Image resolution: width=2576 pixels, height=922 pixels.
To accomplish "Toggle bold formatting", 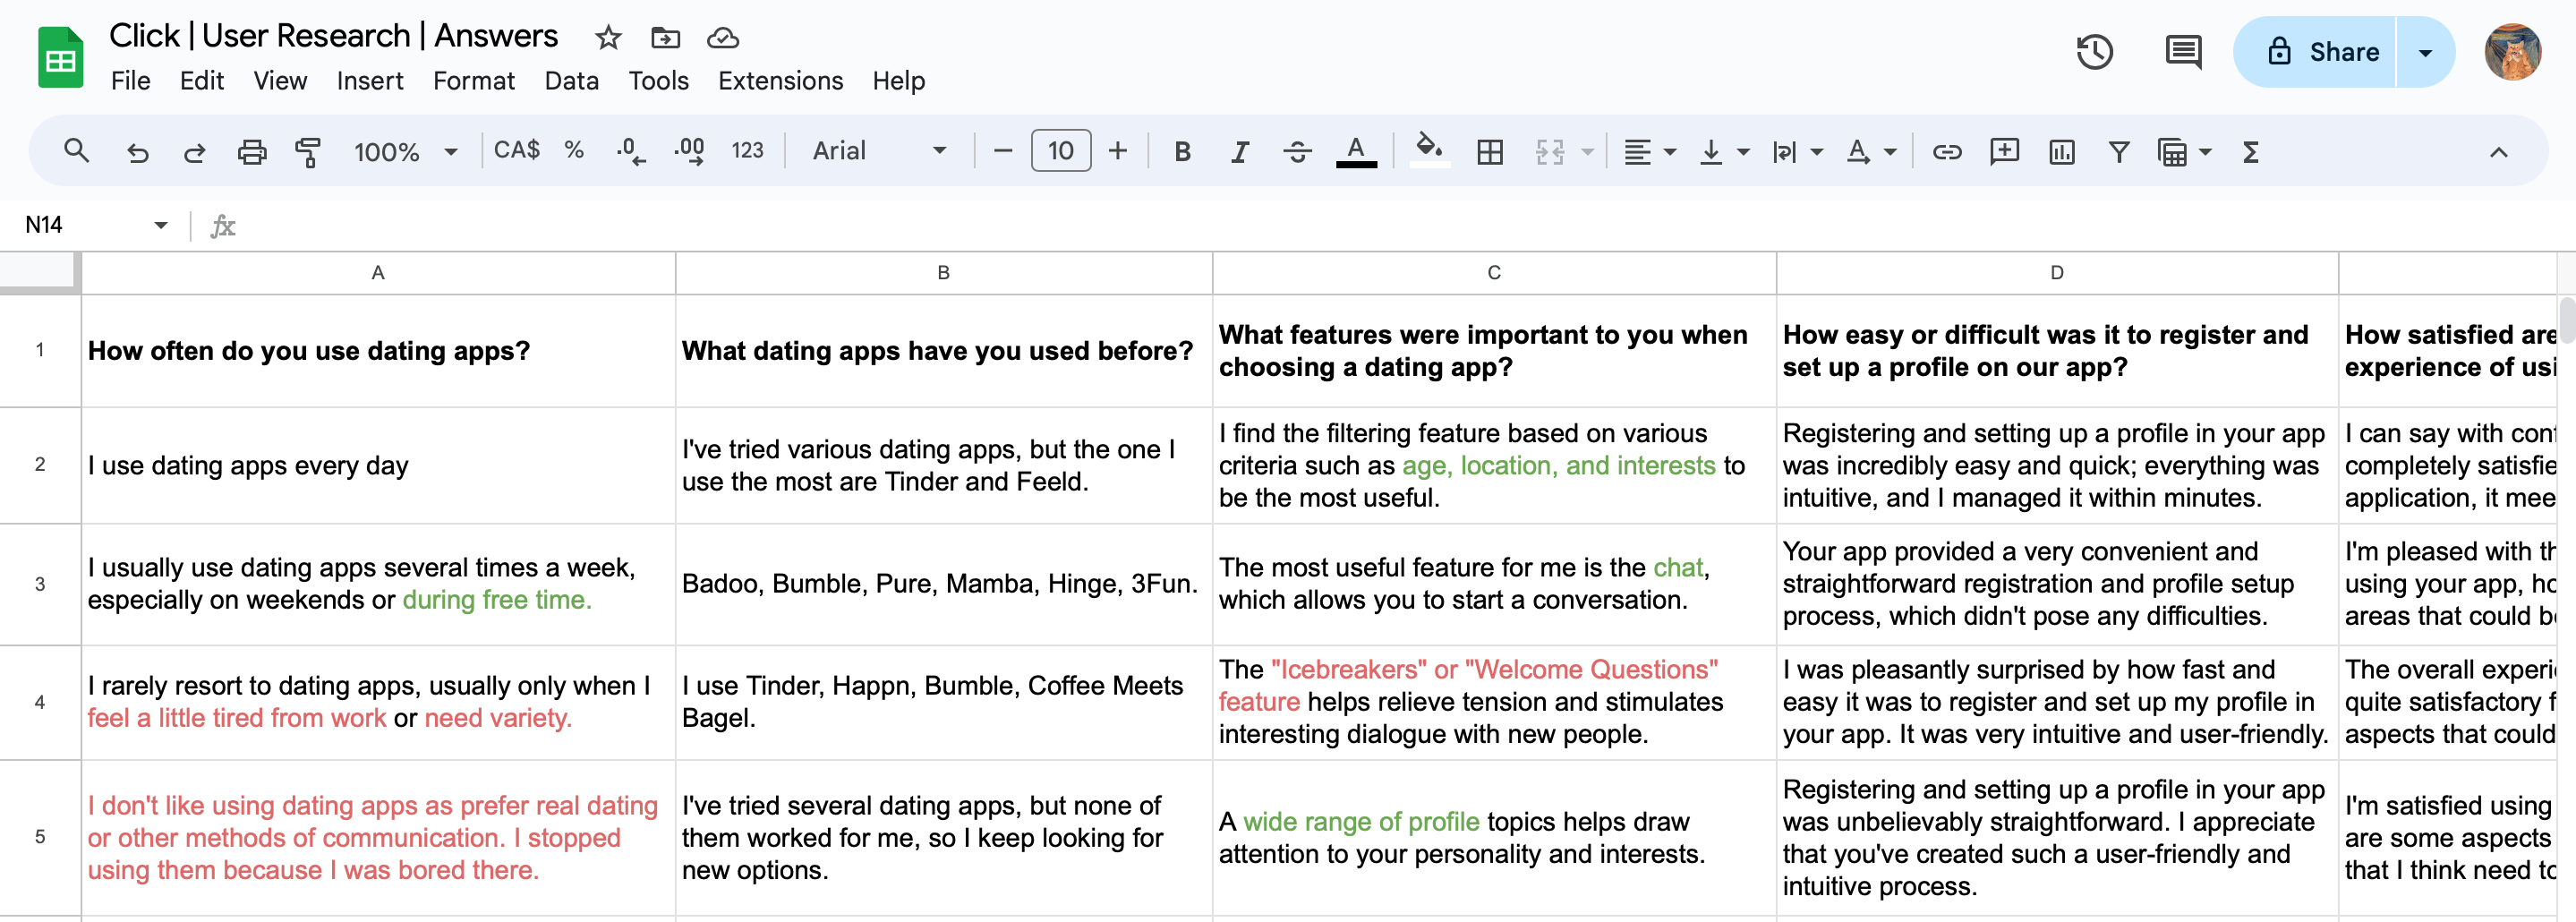I will point(1182,152).
